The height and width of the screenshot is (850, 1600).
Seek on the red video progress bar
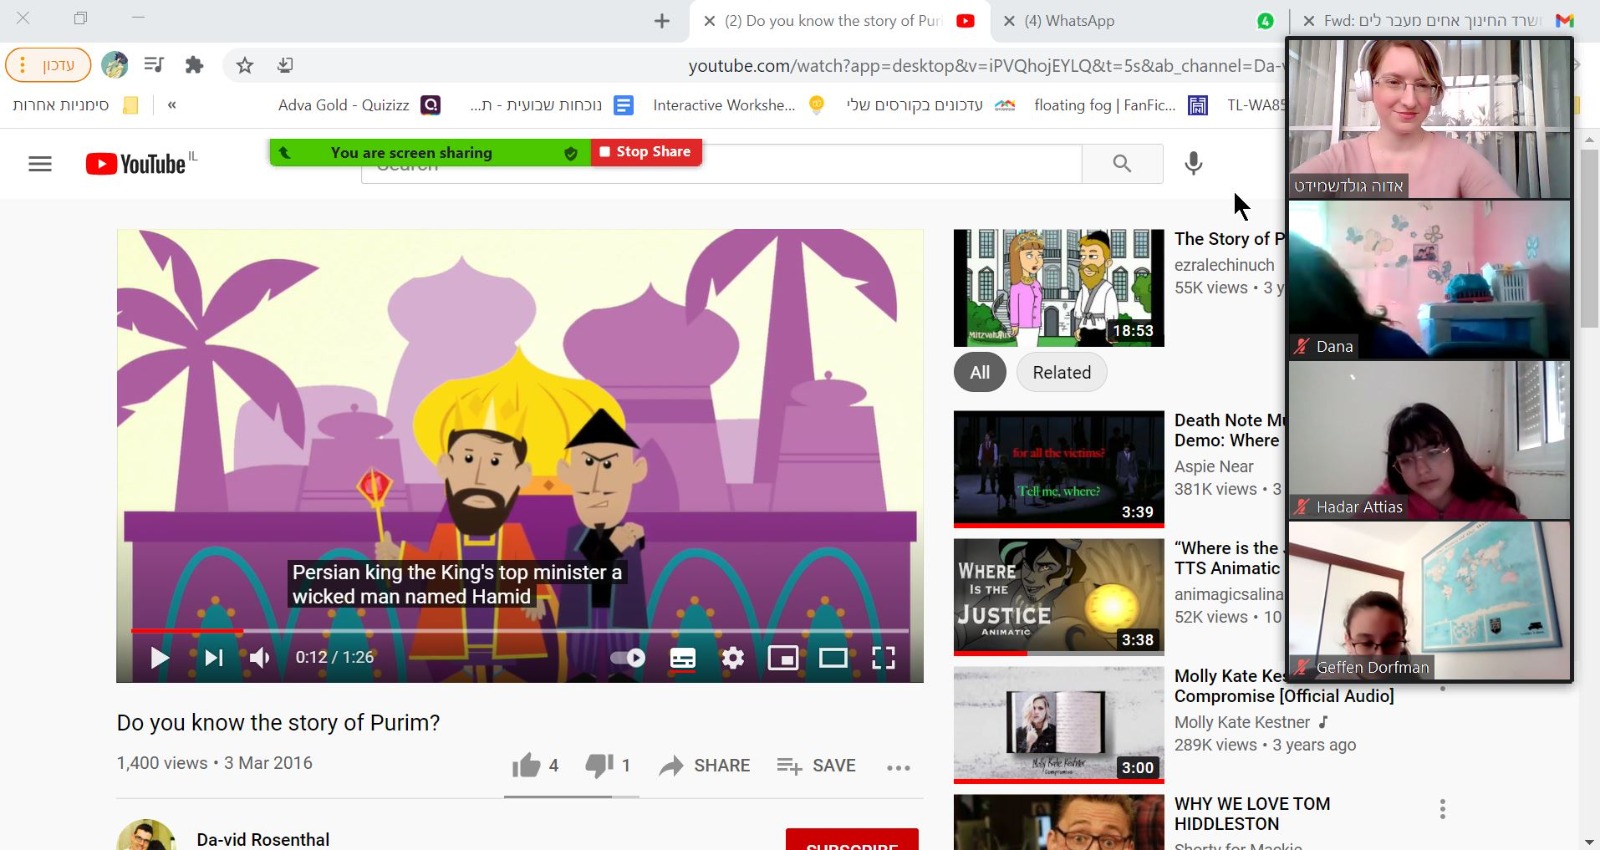pyautogui.click(x=519, y=631)
